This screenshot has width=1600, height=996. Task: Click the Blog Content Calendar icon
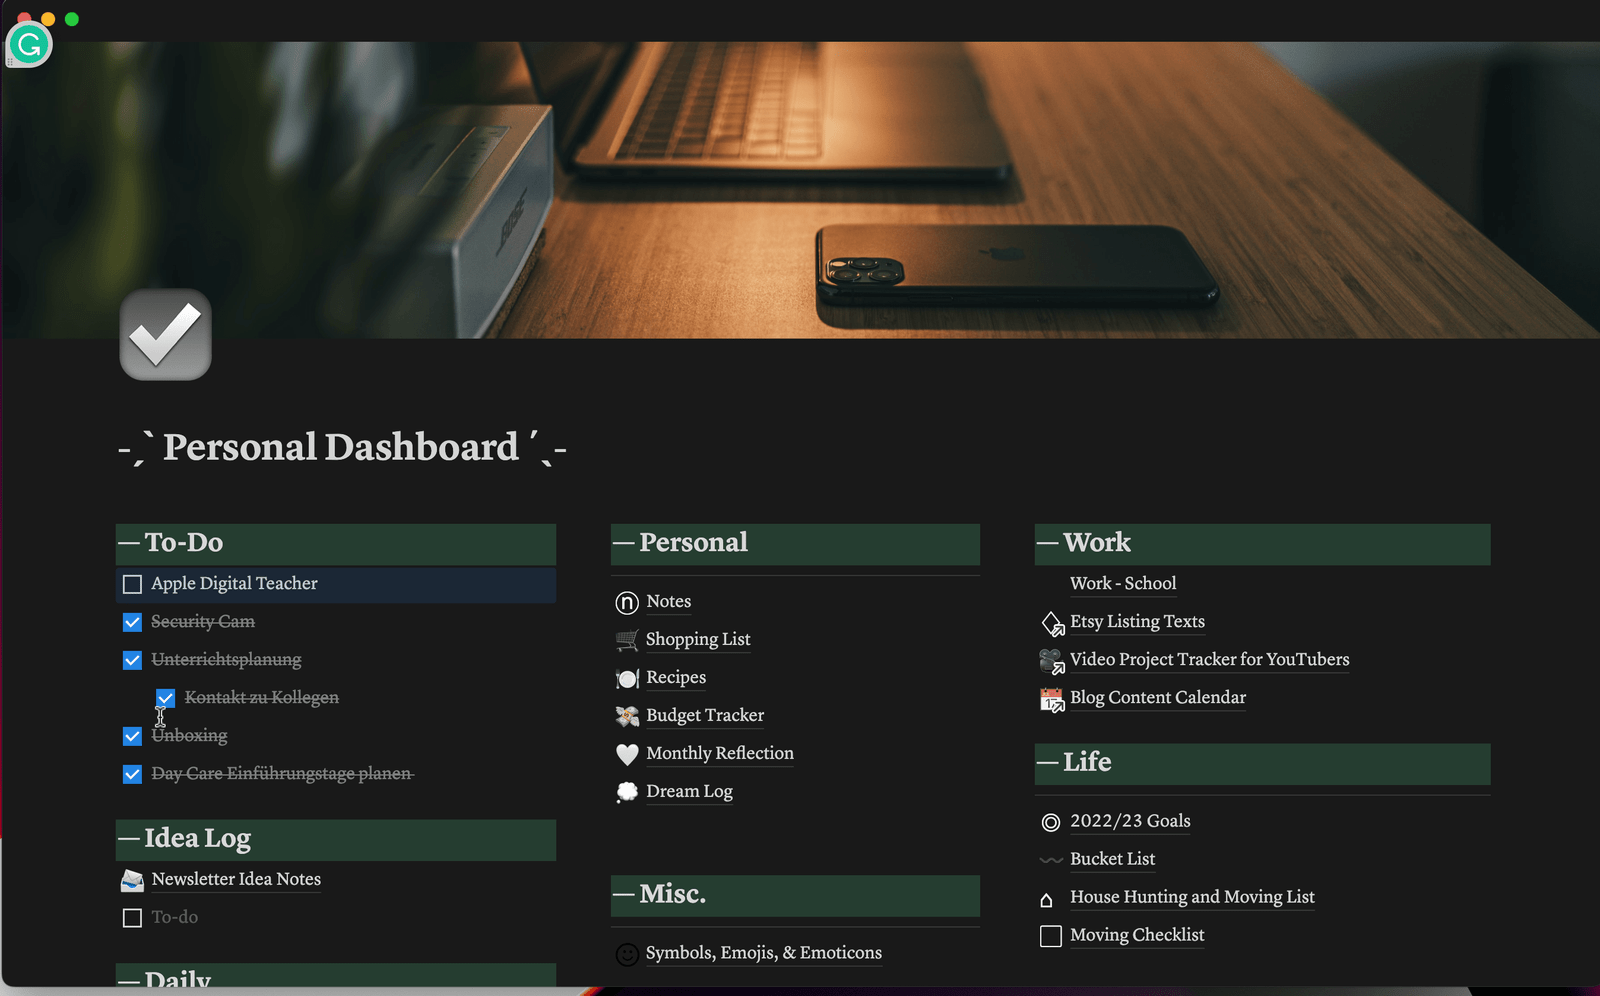click(1051, 699)
